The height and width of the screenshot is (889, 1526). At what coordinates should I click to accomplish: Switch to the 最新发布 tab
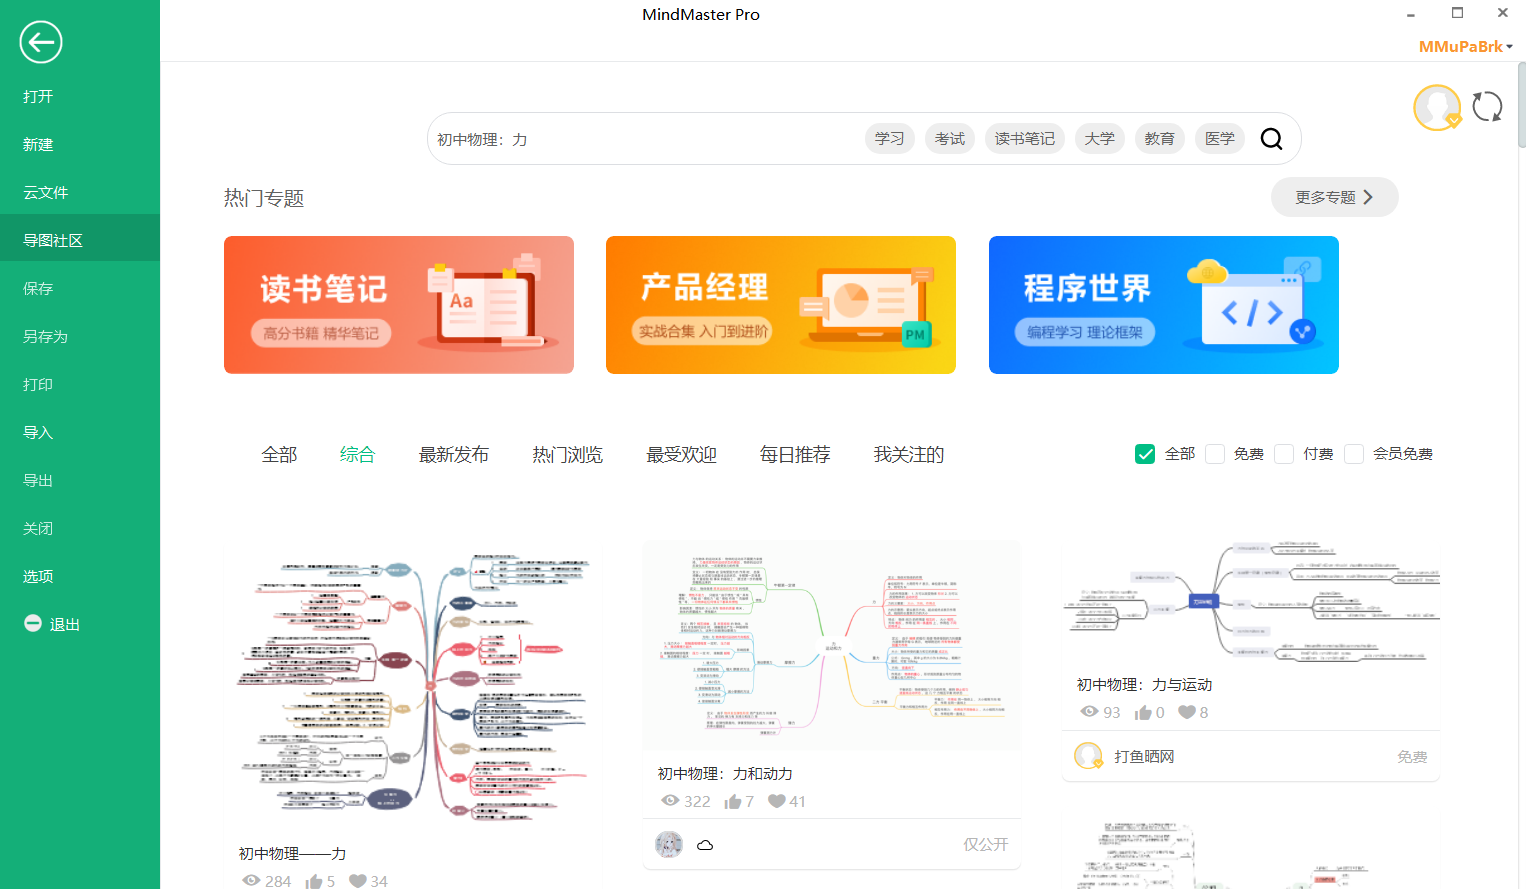pyautogui.click(x=454, y=455)
